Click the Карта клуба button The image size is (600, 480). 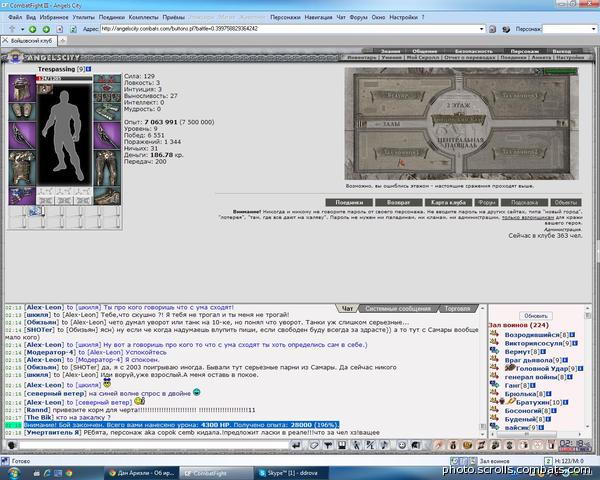tap(448, 202)
